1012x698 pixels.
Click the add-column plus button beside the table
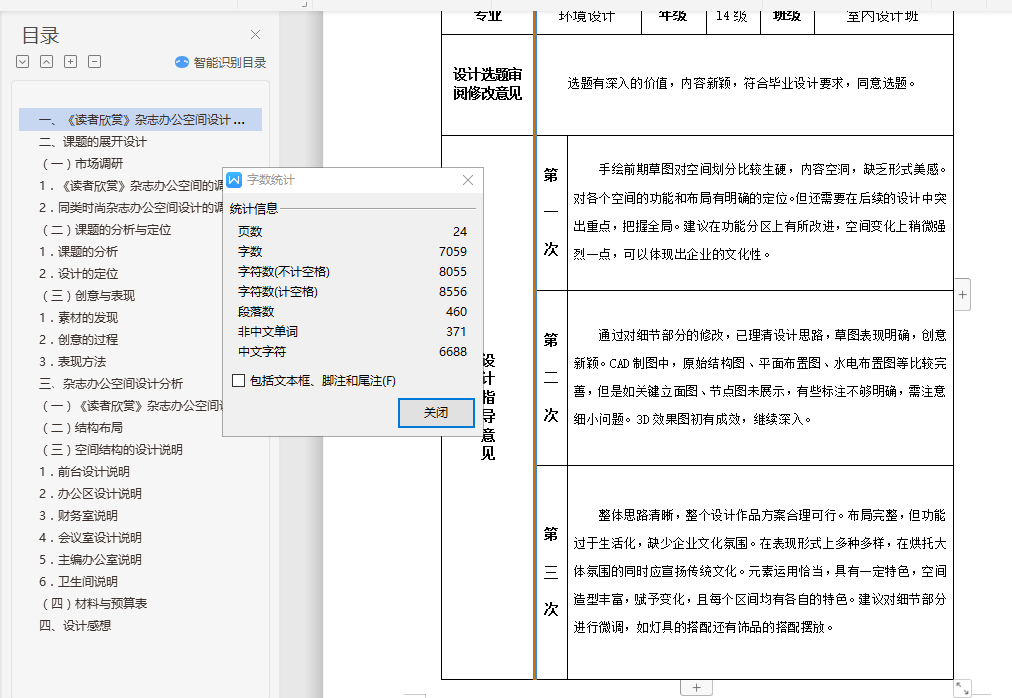[x=962, y=295]
